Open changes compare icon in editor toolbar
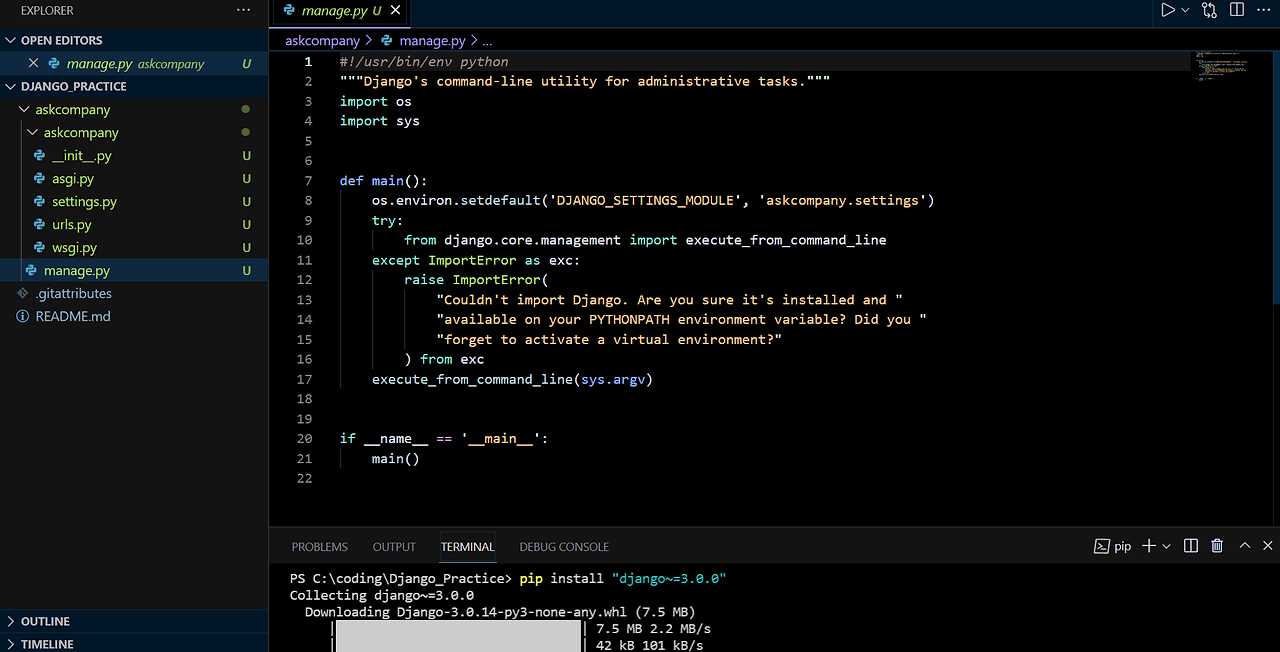Viewport: 1280px width, 652px height. coord(1210,10)
